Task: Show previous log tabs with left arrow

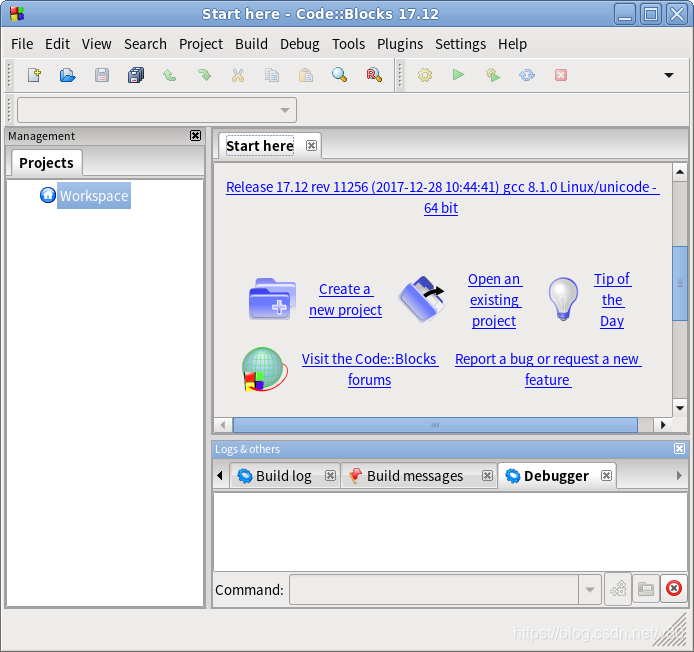Action: click(220, 476)
